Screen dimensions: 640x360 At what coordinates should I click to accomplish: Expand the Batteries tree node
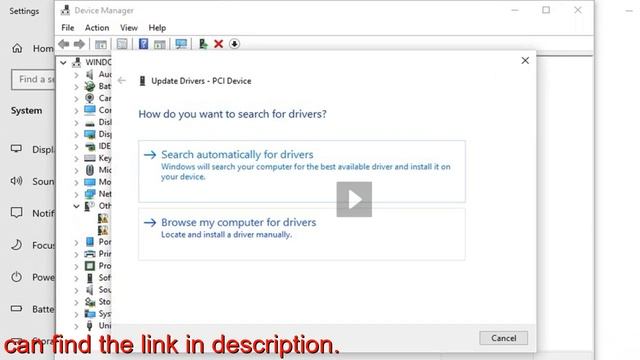[76, 87]
